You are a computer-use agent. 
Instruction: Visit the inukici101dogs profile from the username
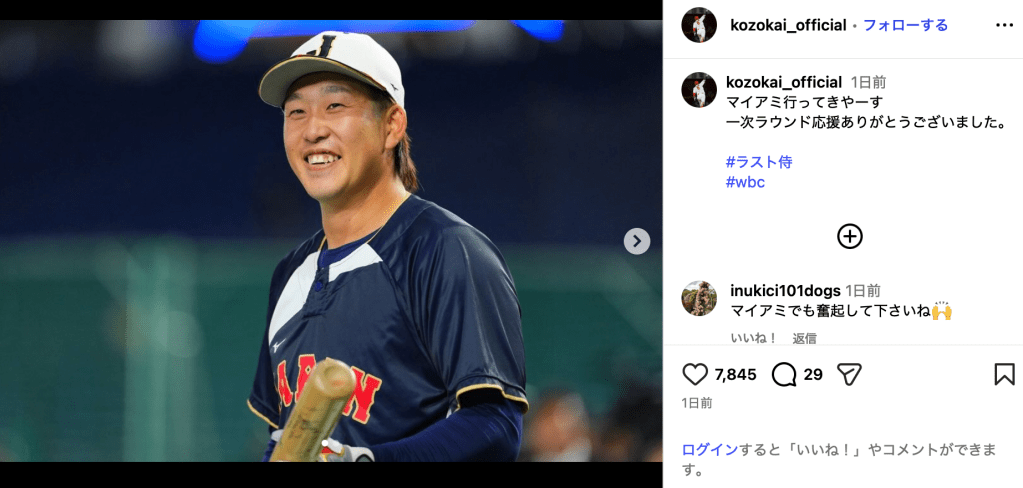point(785,291)
